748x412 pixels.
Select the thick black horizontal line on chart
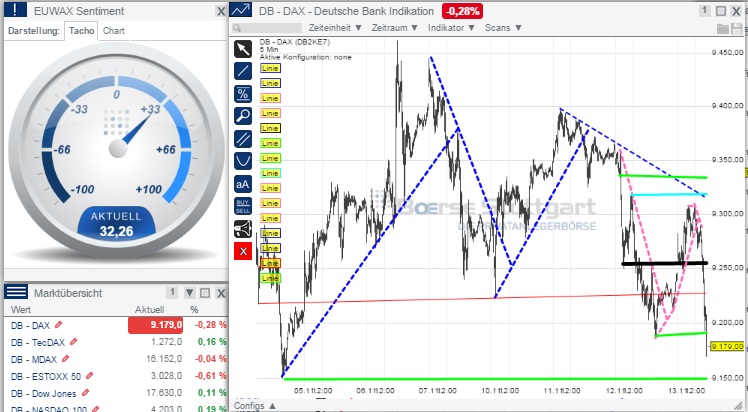point(664,263)
